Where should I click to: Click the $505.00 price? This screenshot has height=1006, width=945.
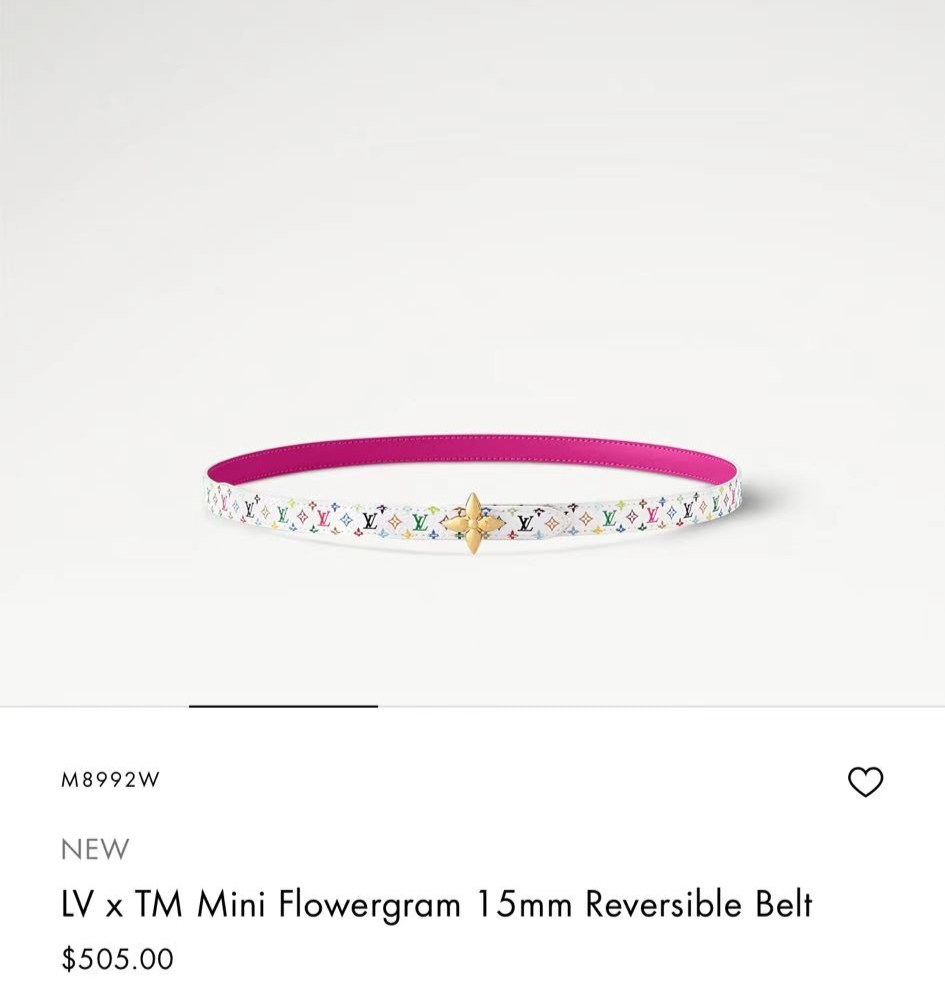(x=117, y=959)
